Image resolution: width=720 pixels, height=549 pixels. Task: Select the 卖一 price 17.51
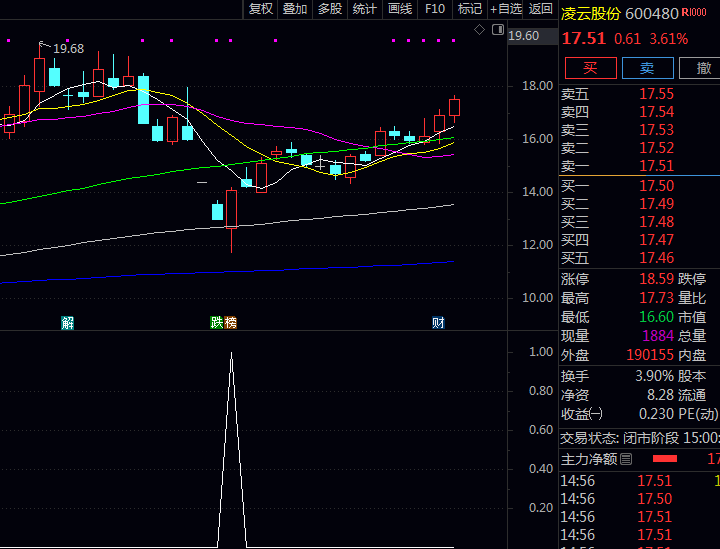click(656, 166)
